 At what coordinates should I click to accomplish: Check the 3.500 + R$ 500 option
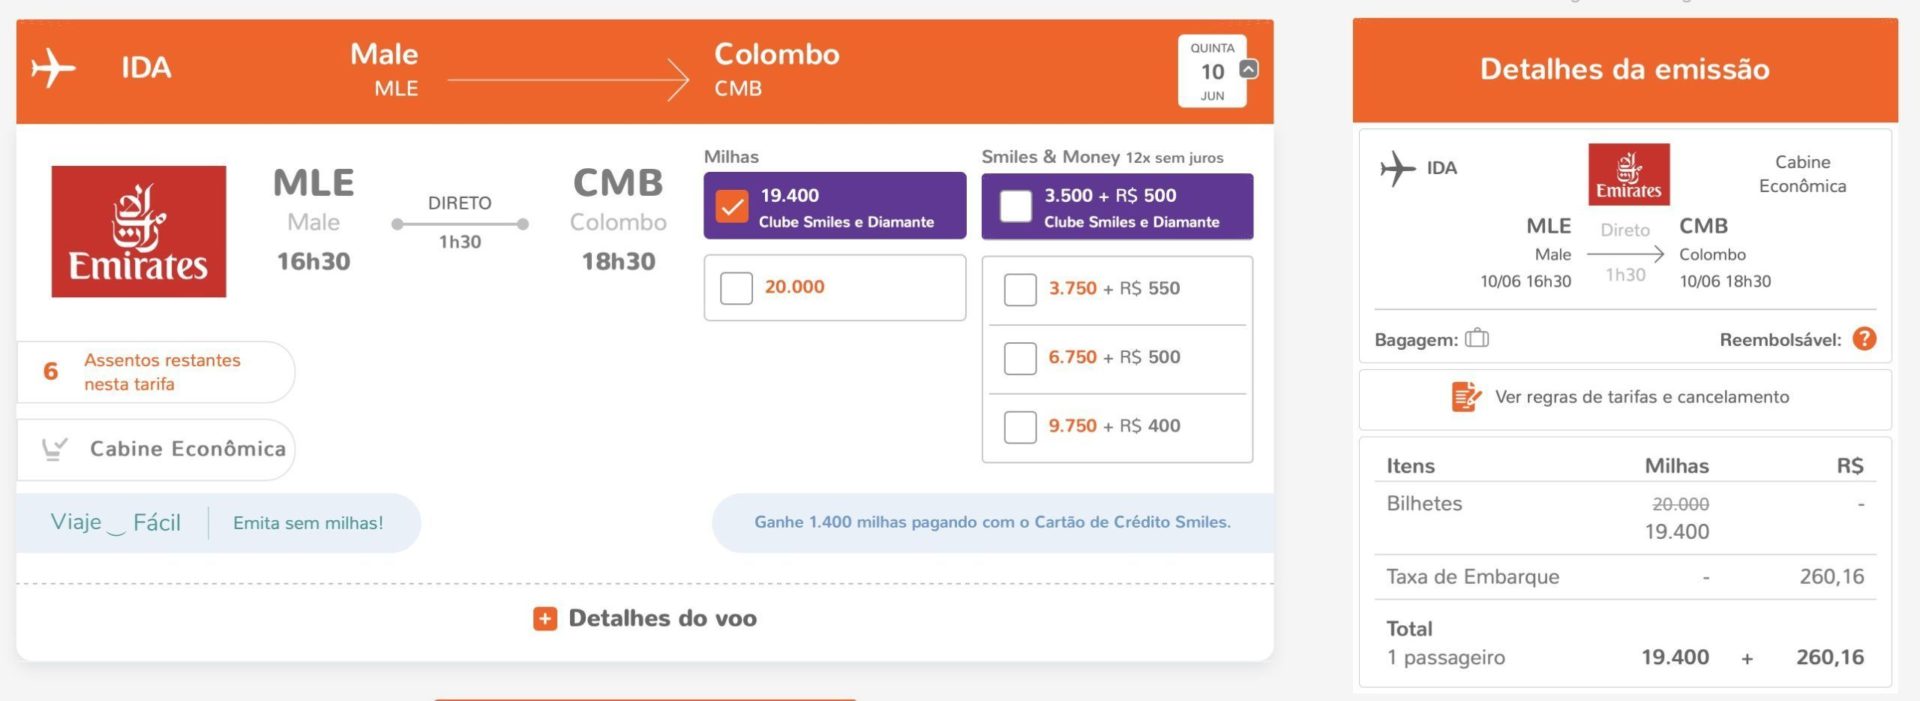[x=1016, y=207]
